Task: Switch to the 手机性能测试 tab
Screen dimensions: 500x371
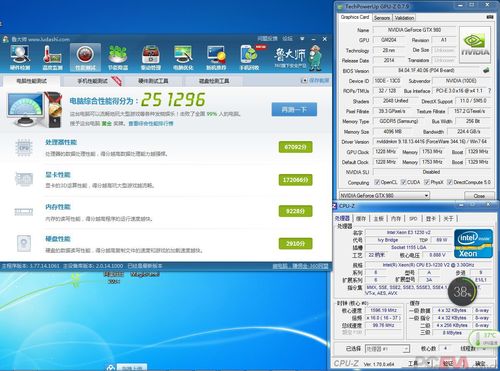Action: click(x=93, y=81)
